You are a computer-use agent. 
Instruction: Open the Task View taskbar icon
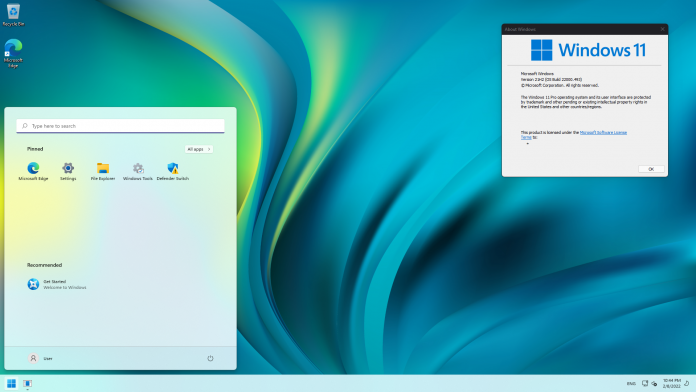[x=28, y=384]
